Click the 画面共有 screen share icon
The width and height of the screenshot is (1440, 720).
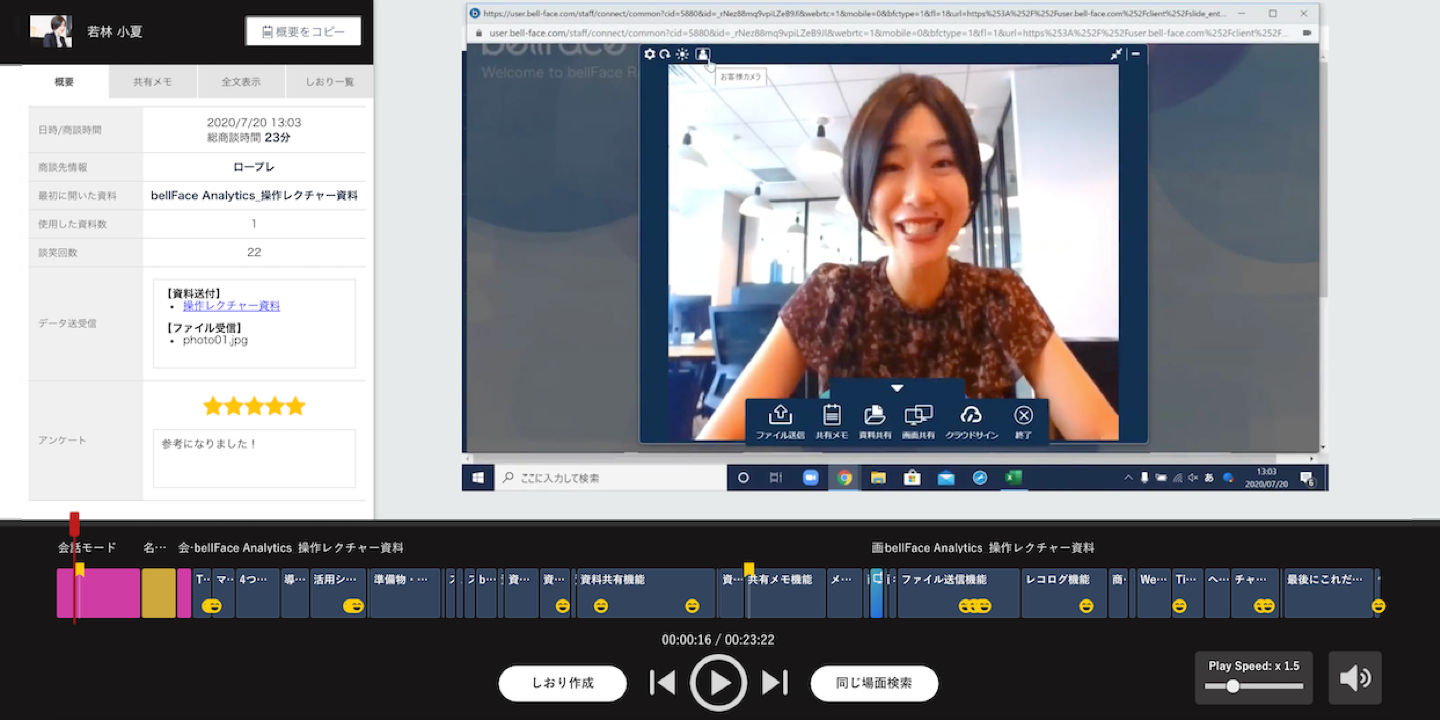(918, 416)
